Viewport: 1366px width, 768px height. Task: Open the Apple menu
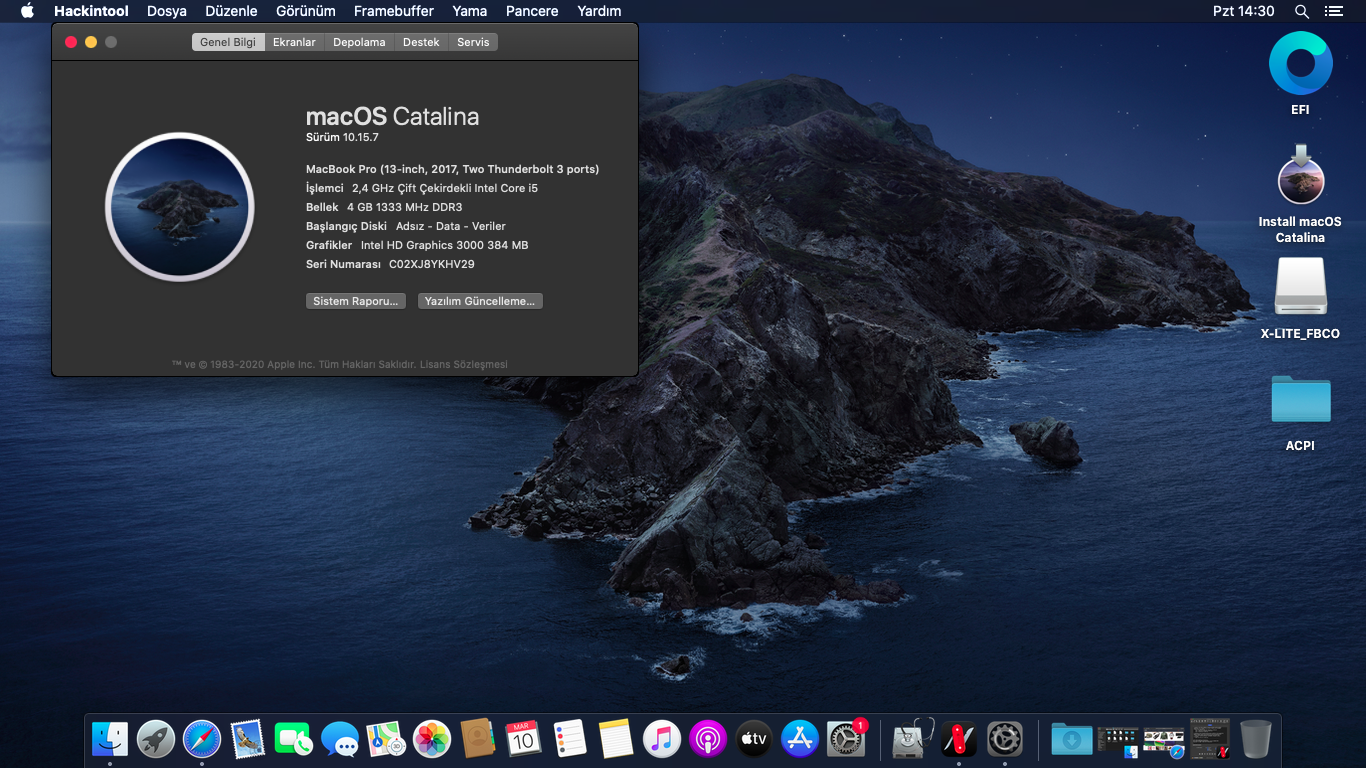coord(27,11)
